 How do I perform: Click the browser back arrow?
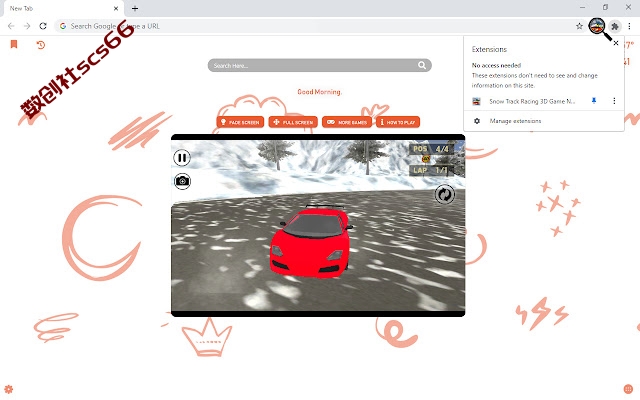point(11,26)
